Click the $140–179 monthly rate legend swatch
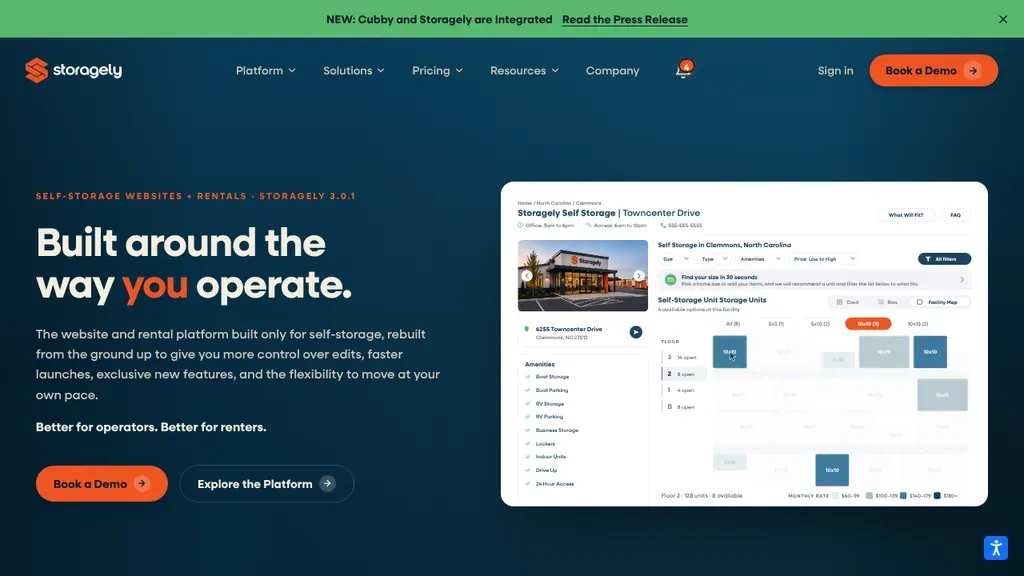This screenshot has height=576, width=1024. [903, 496]
